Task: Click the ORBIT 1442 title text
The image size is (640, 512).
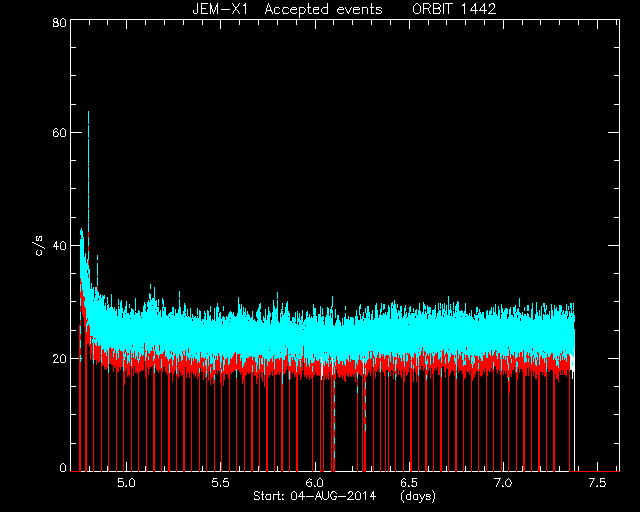Action: click(x=454, y=9)
